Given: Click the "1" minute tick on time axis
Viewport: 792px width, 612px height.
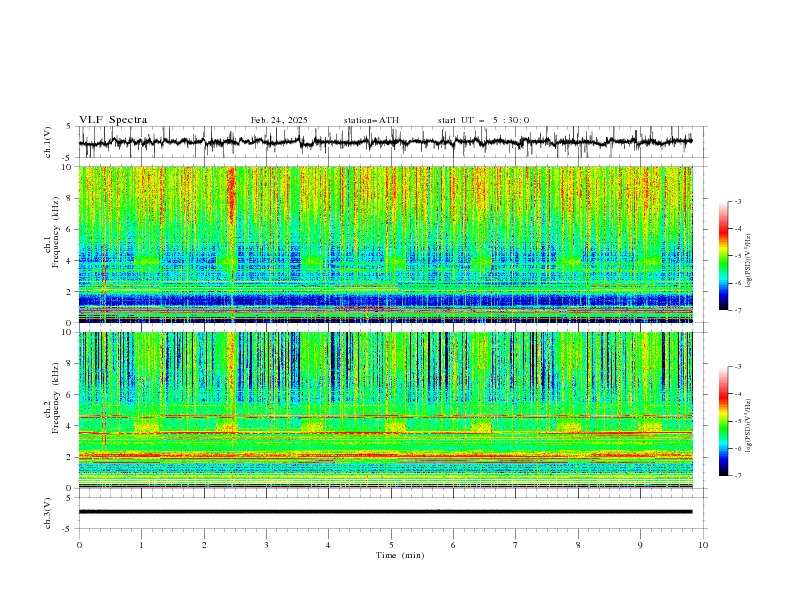Looking at the screenshot, I should point(141,545).
